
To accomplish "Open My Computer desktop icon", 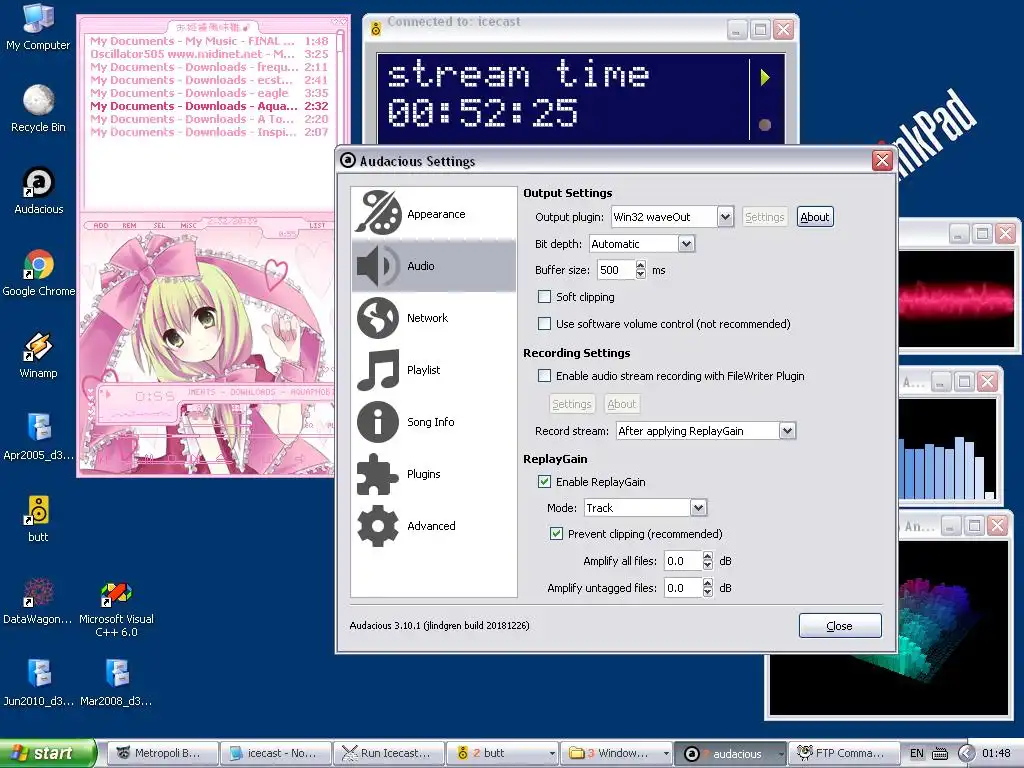I will click(38, 27).
